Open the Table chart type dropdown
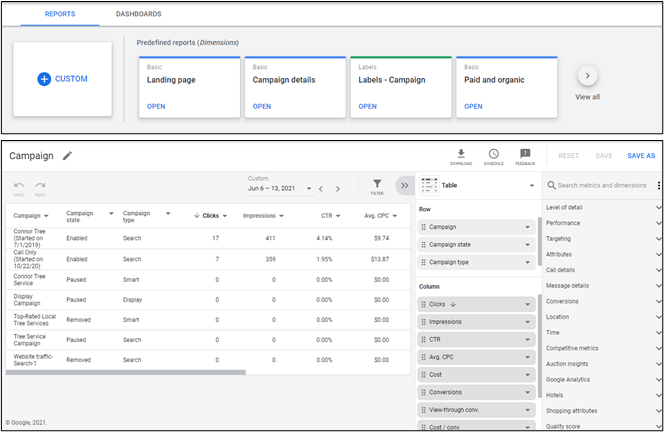 pos(532,185)
